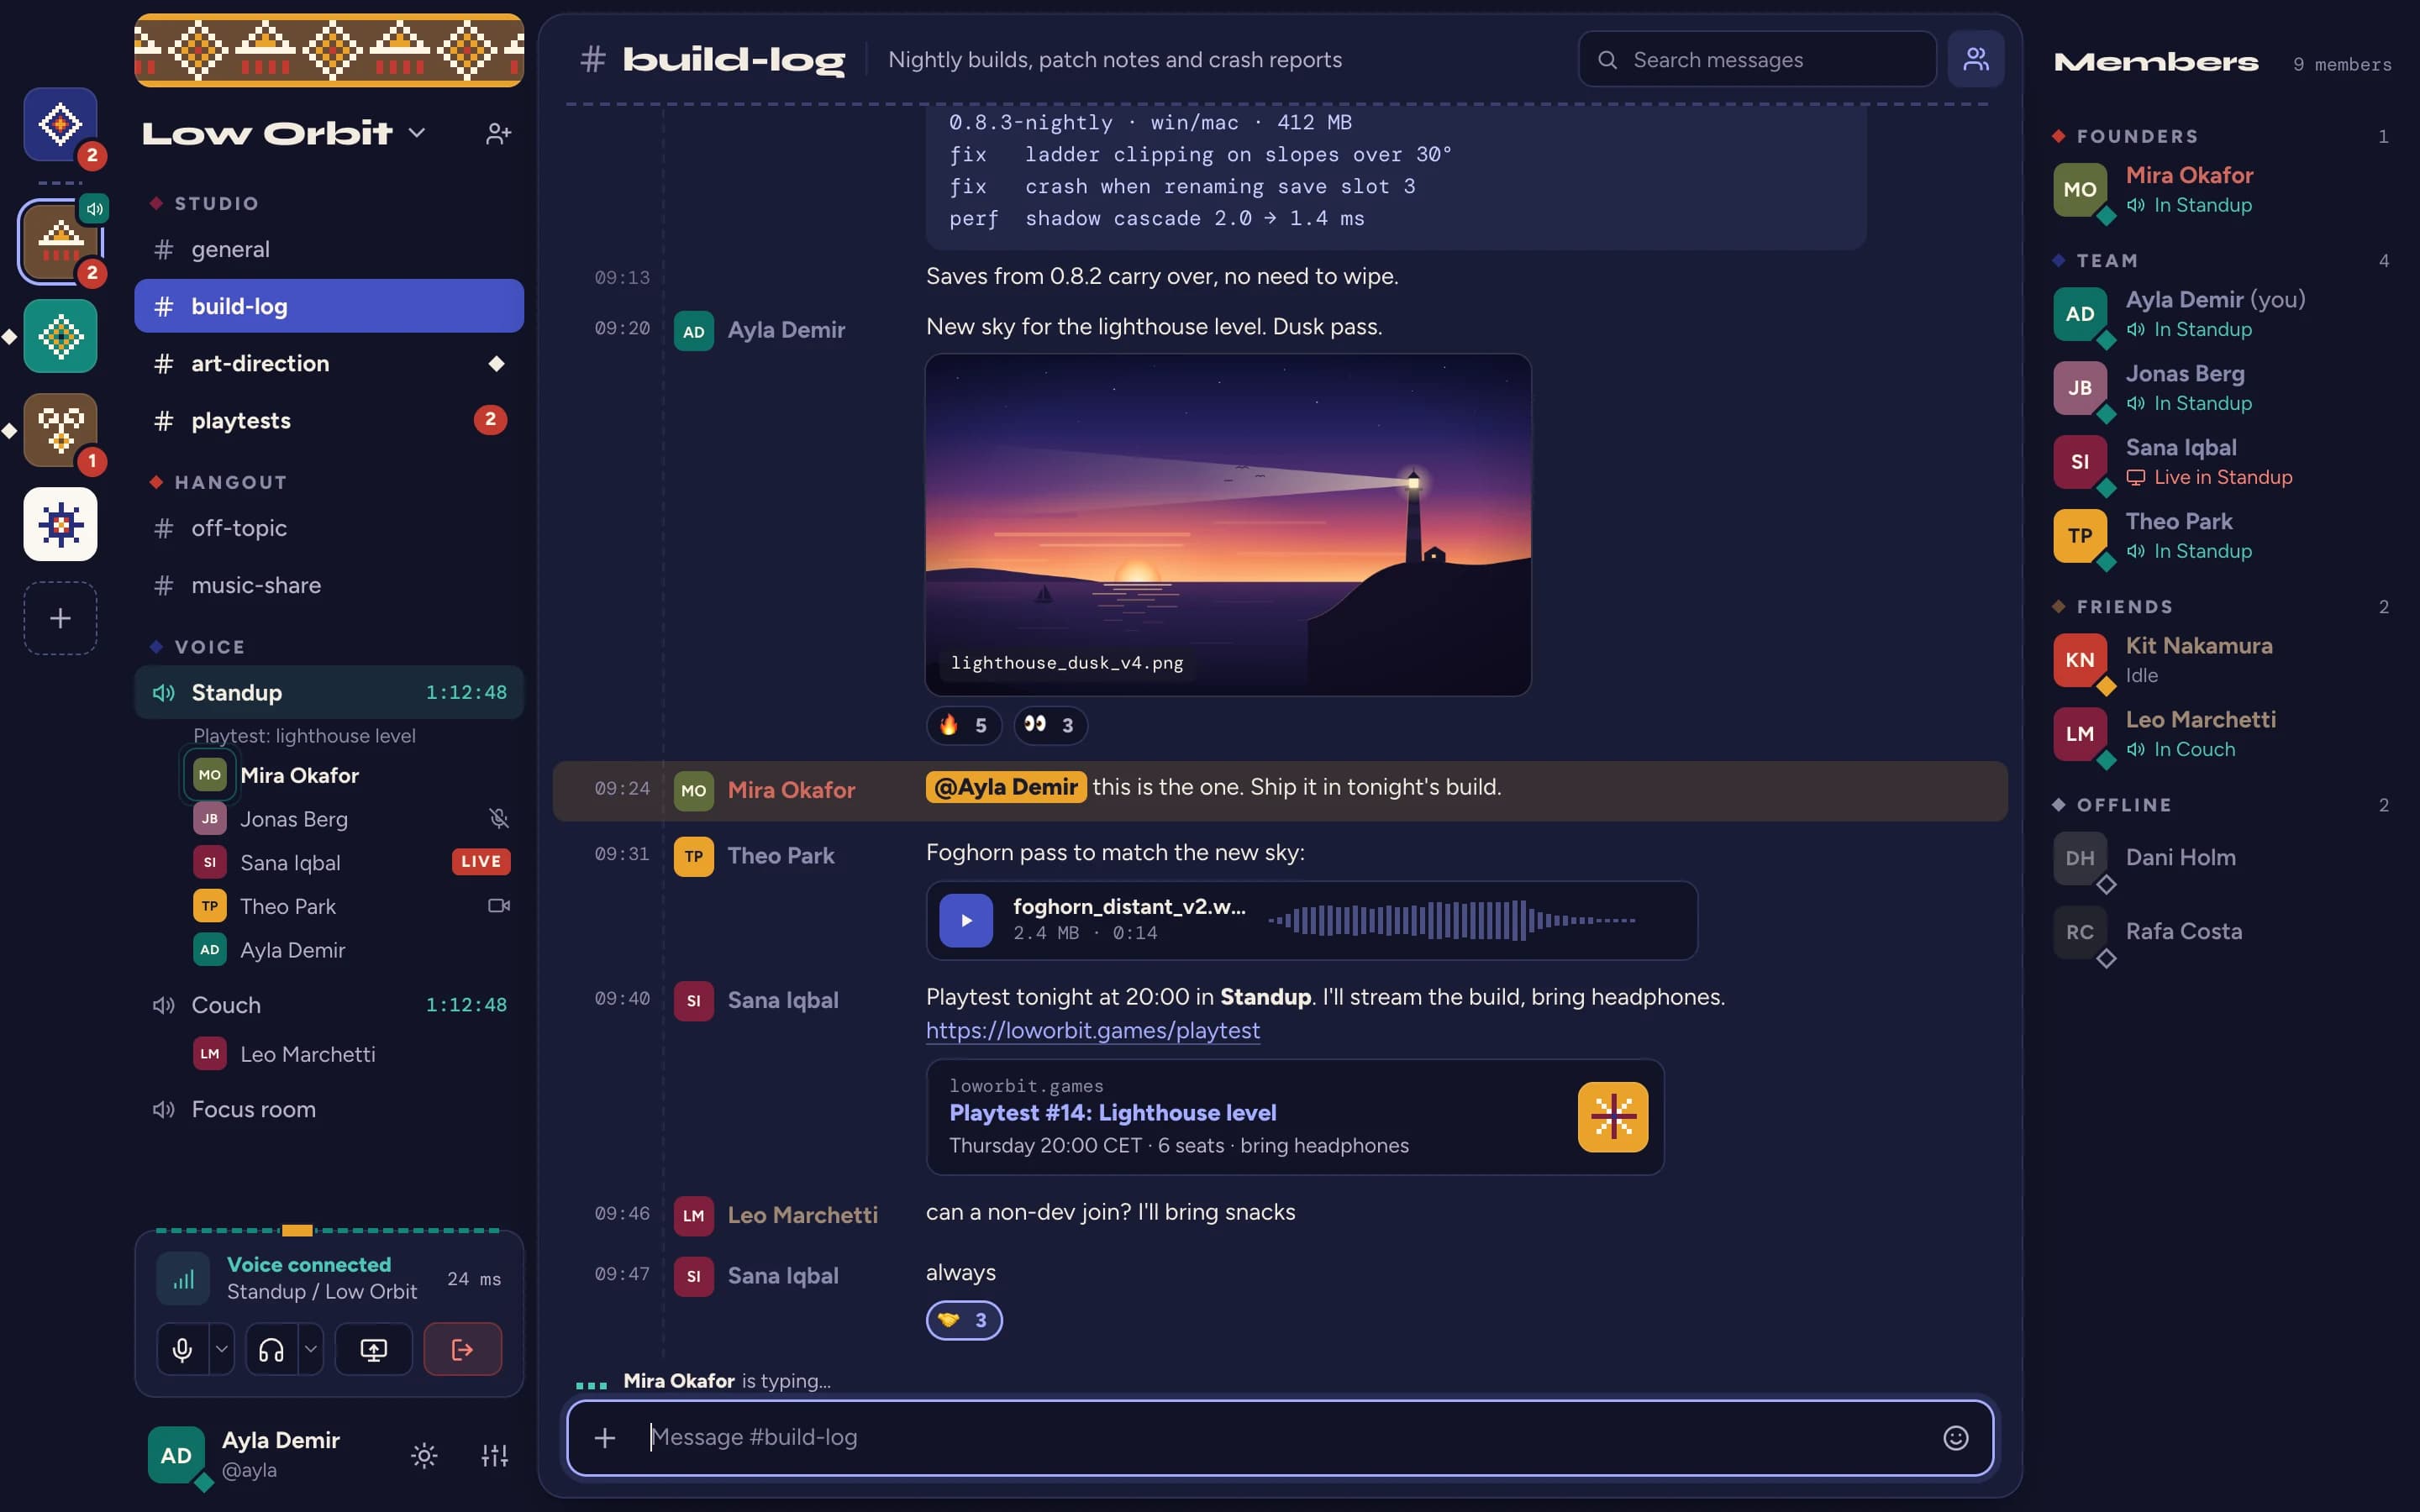Image resolution: width=2420 pixels, height=1512 pixels.
Task: Open Playtest #14: Lighthouse level card title
Action: (x=1112, y=1113)
